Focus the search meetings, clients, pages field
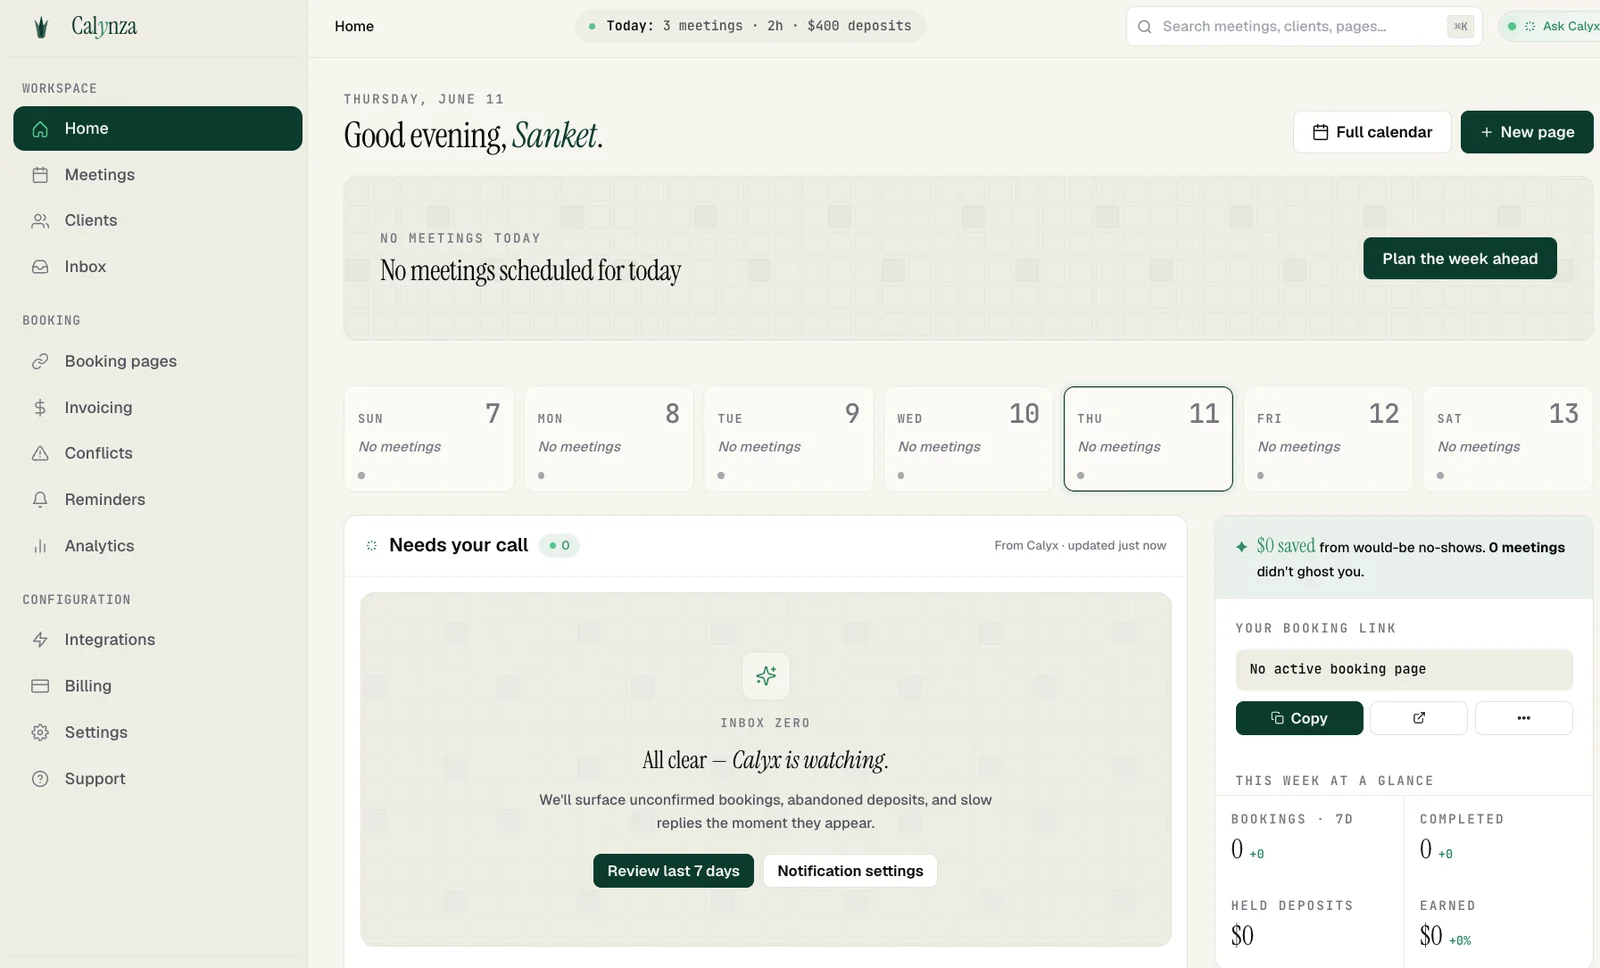Image resolution: width=1600 pixels, height=968 pixels. coord(1304,27)
